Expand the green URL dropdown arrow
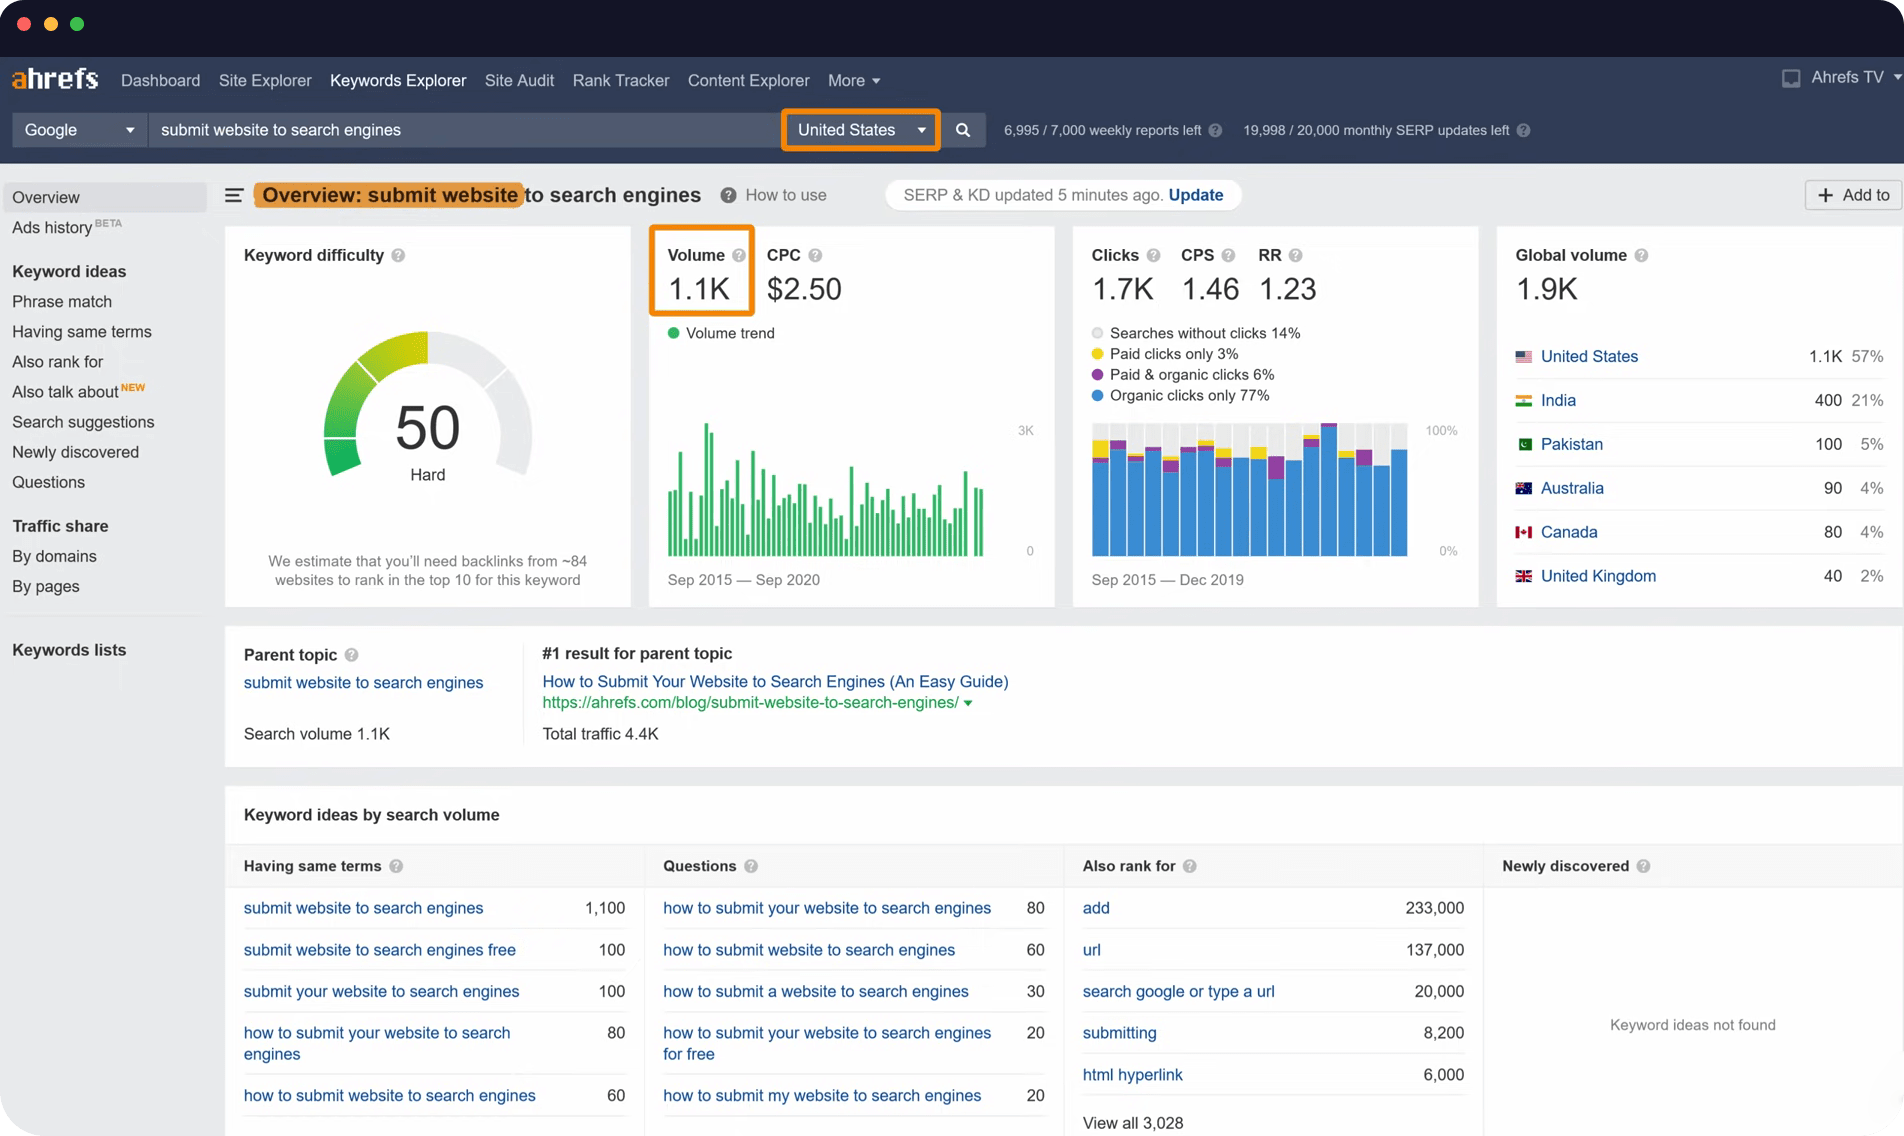Viewport: 1904px width, 1136px height. click(x=967, y=703)
